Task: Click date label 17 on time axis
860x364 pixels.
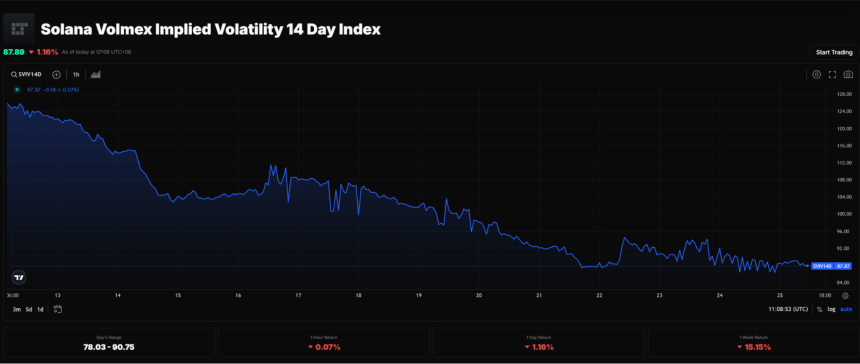Action: tap(298, 295)
